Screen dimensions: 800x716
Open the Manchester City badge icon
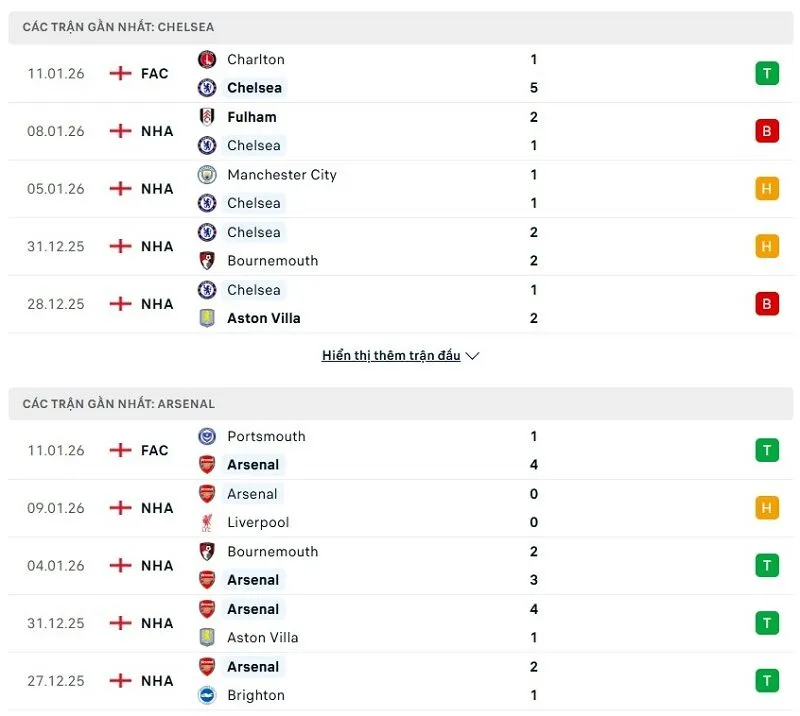click(x=206, y=174)
